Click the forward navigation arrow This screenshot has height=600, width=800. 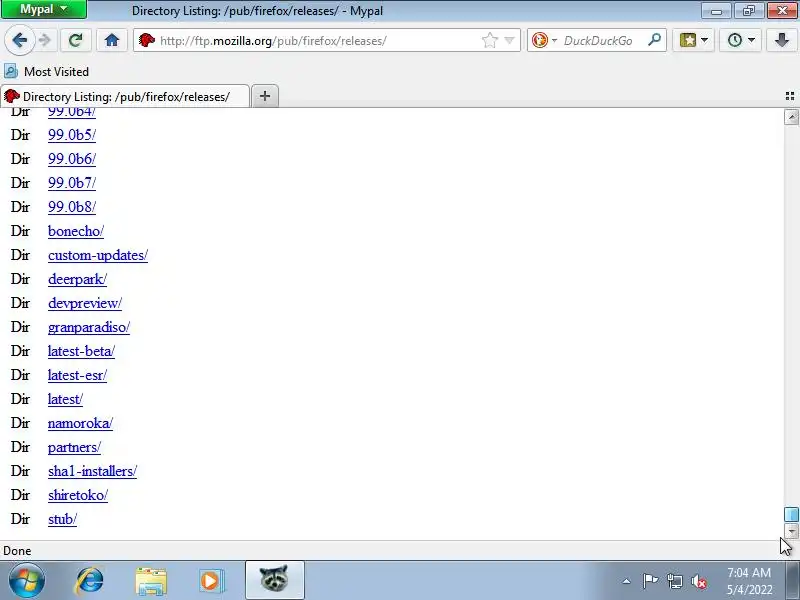pyautogui.click(x=45, y=40)
